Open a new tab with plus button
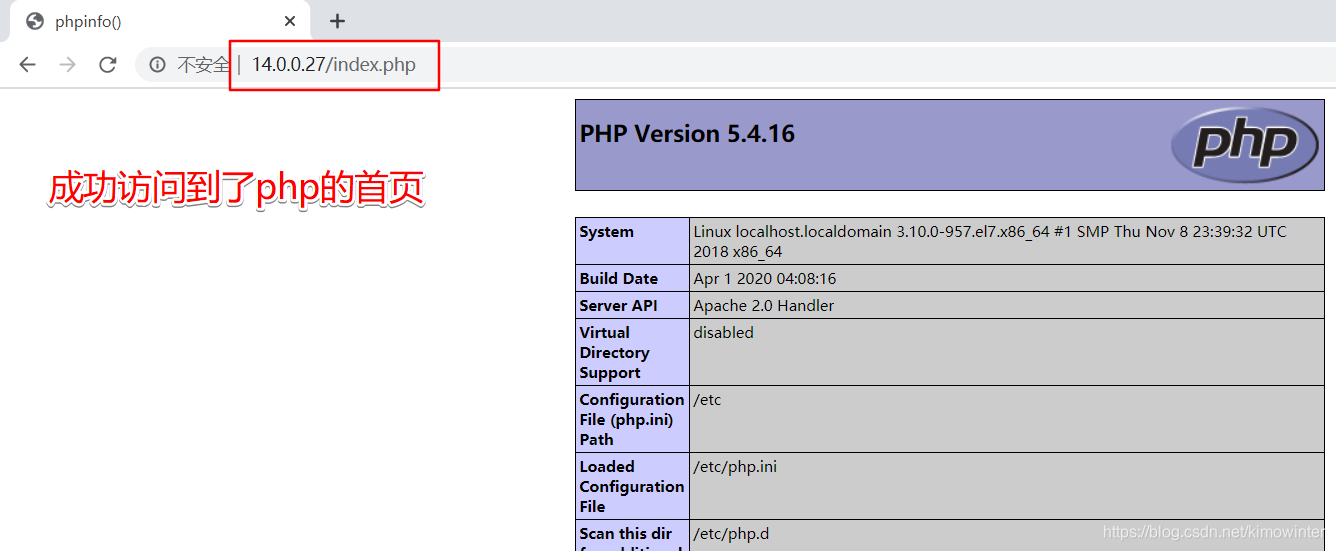1336x551 pixels. 337,21
